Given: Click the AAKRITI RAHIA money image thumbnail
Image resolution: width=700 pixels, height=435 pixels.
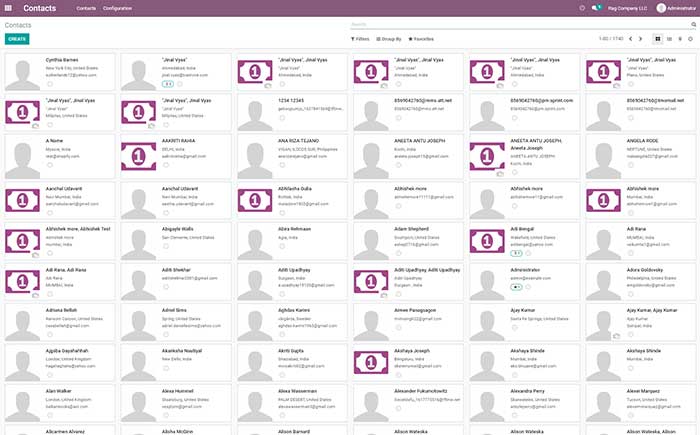Looking at the screenshot, I should 138,157.
